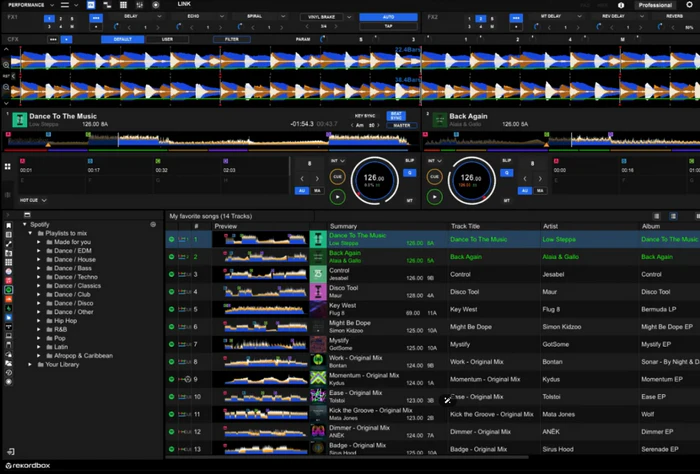
Task: Click the CUE button on deck 2
Action: coord(433,178)
